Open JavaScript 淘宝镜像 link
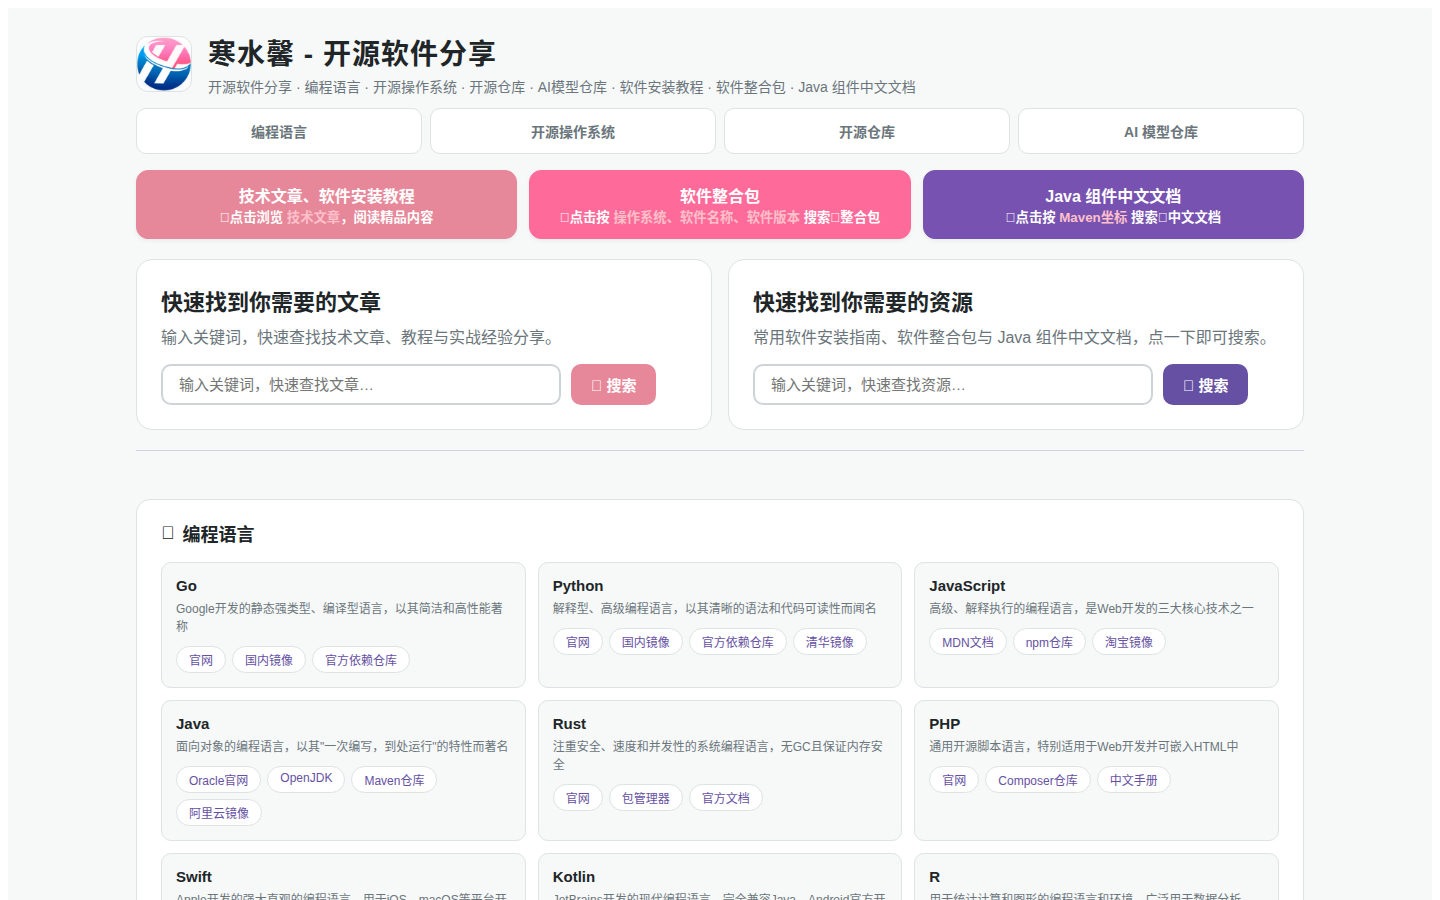Image resolution: width=1440 pixels, height=900 pixels. coord(1129,642)
